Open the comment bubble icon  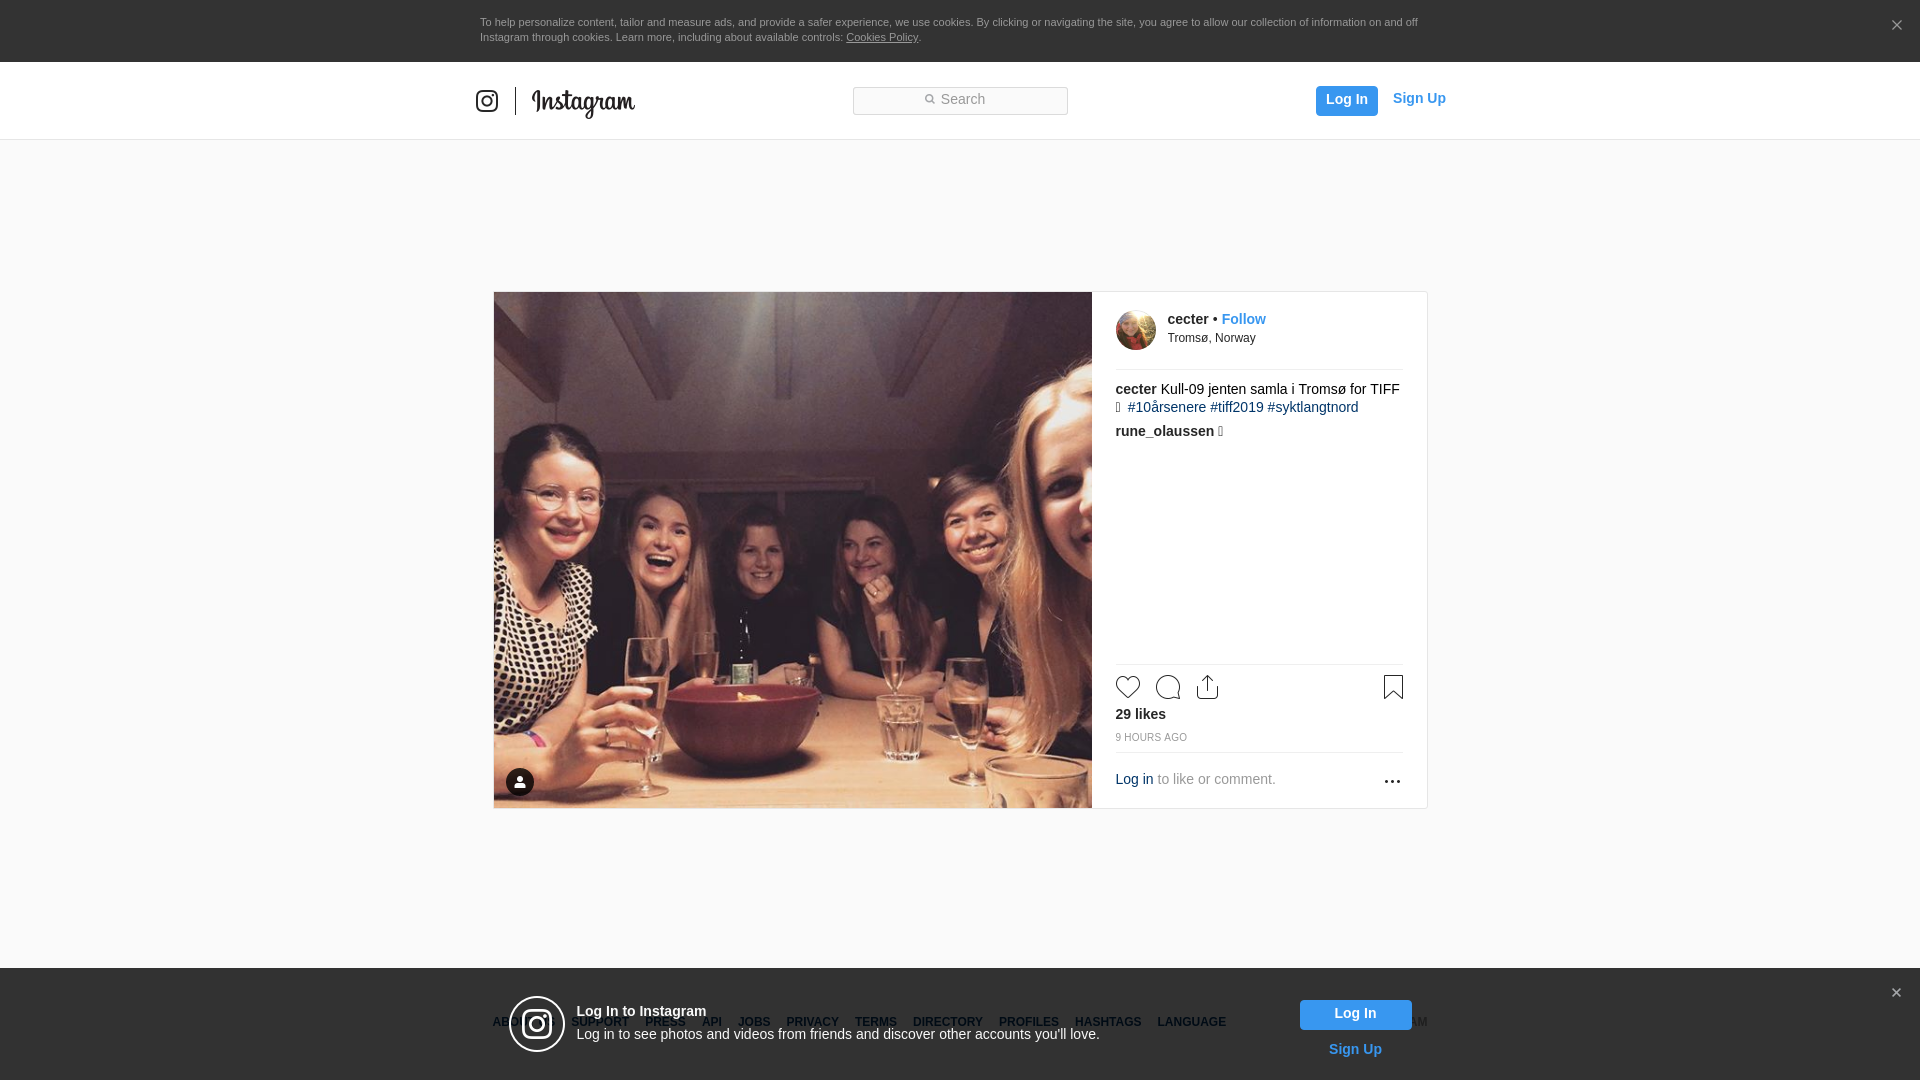click(x=1167, y=687)
